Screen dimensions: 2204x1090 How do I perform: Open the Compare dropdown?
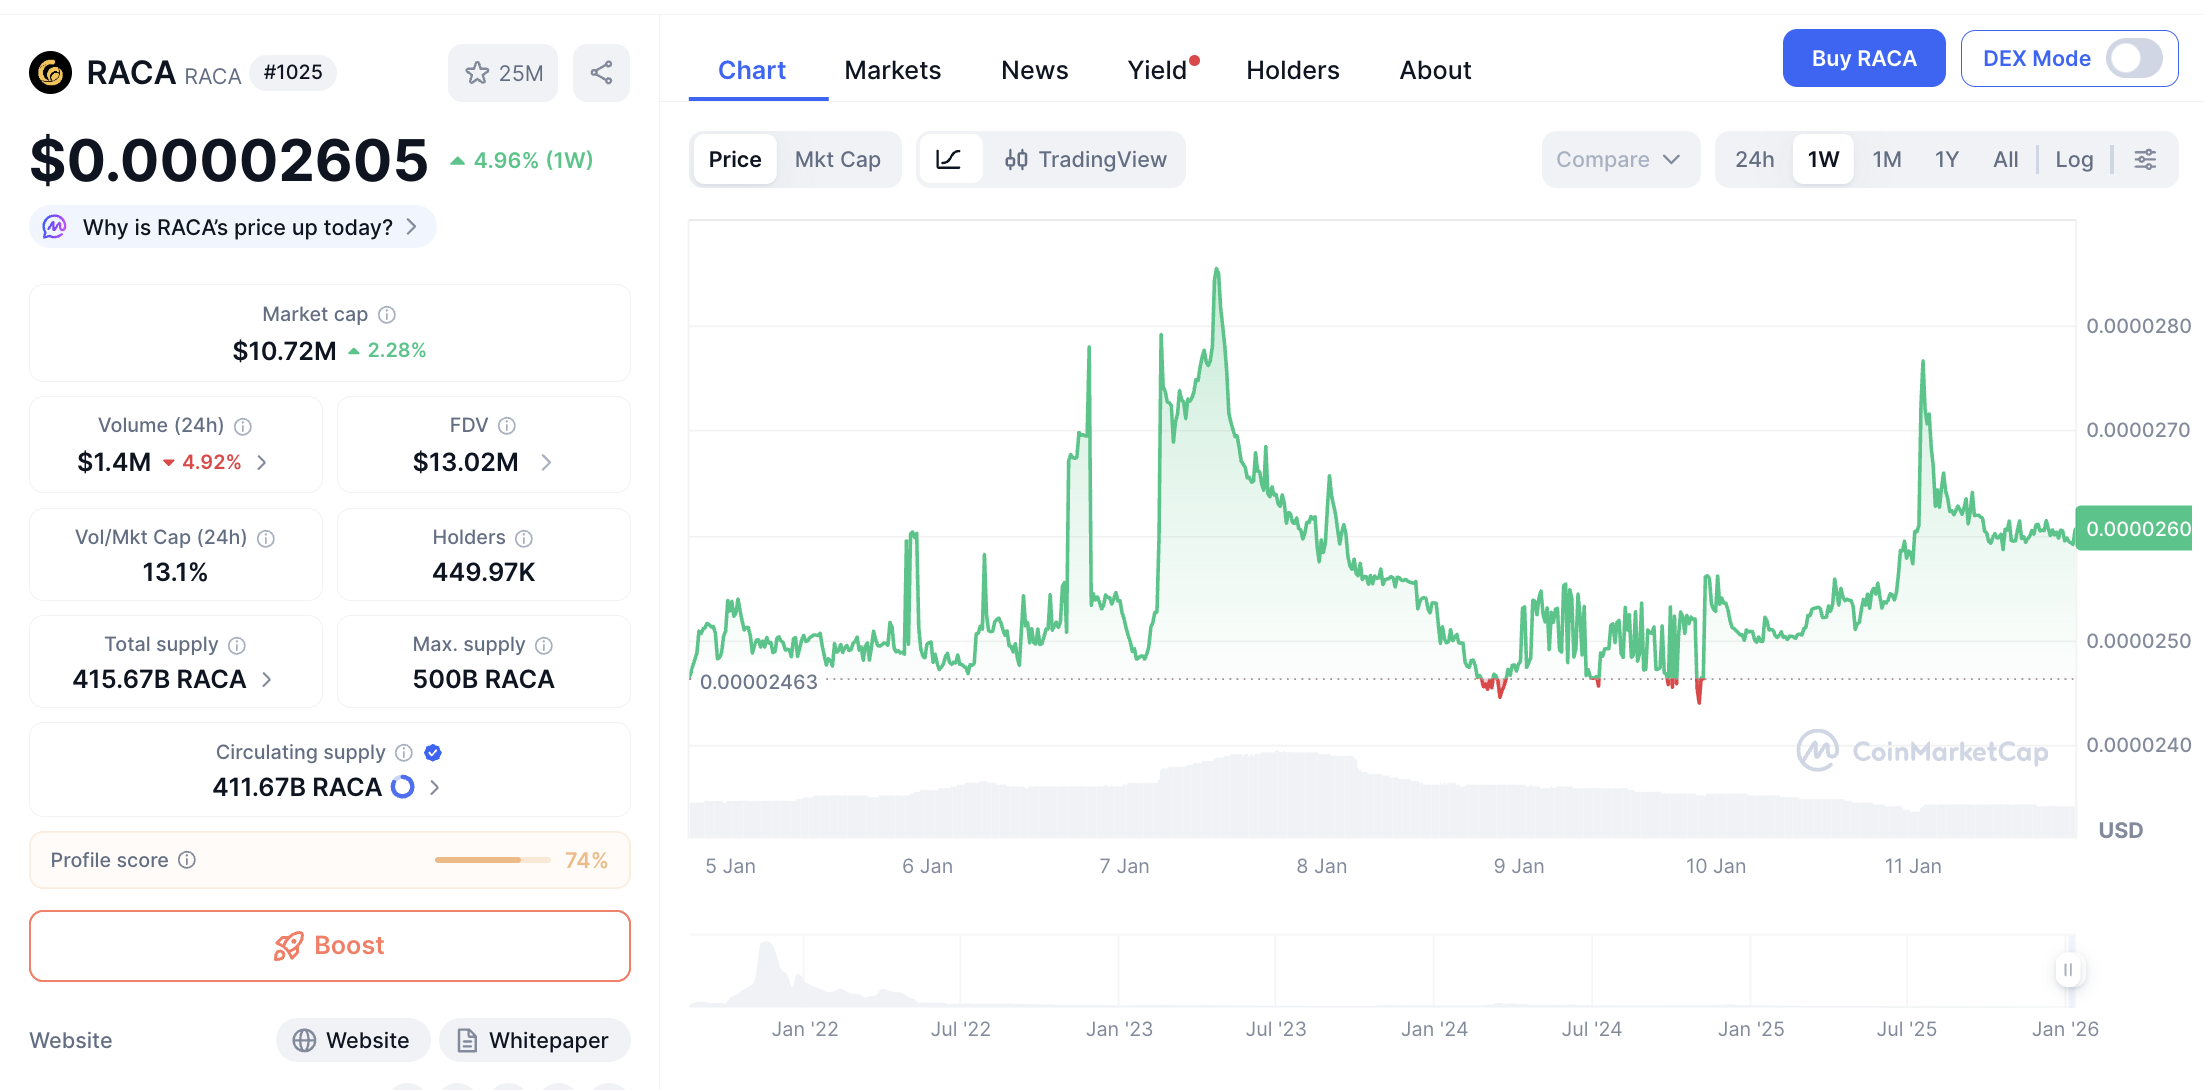(1619, 159)
